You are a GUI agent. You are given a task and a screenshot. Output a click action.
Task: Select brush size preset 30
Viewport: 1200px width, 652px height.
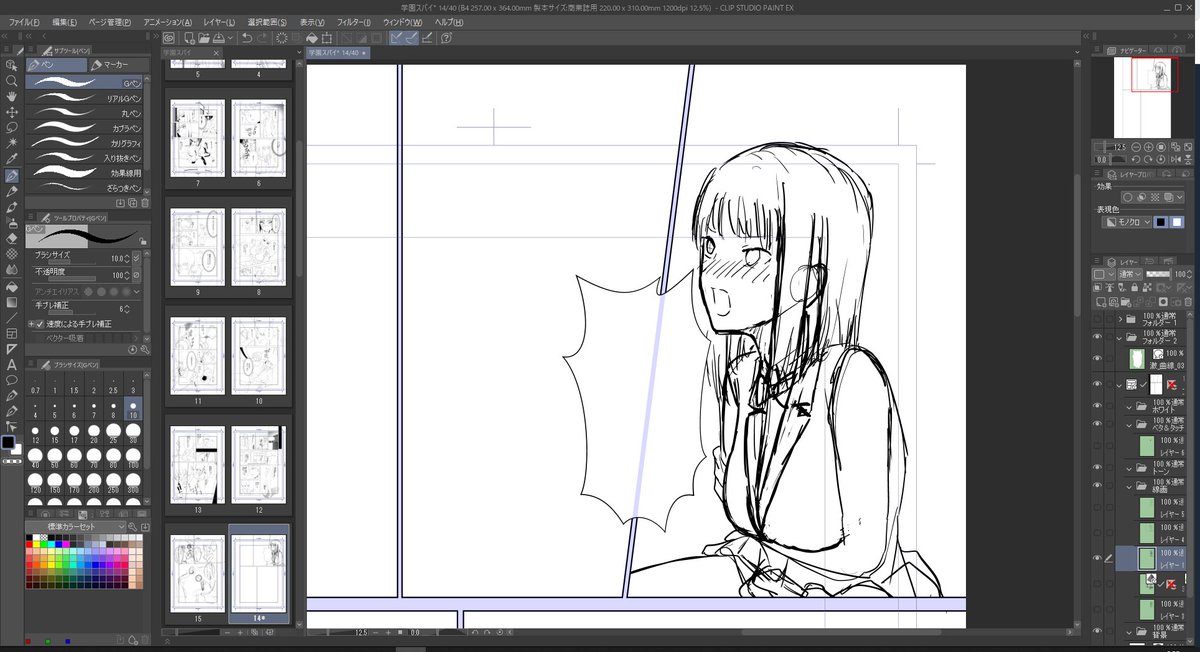[x=135, y=432]
